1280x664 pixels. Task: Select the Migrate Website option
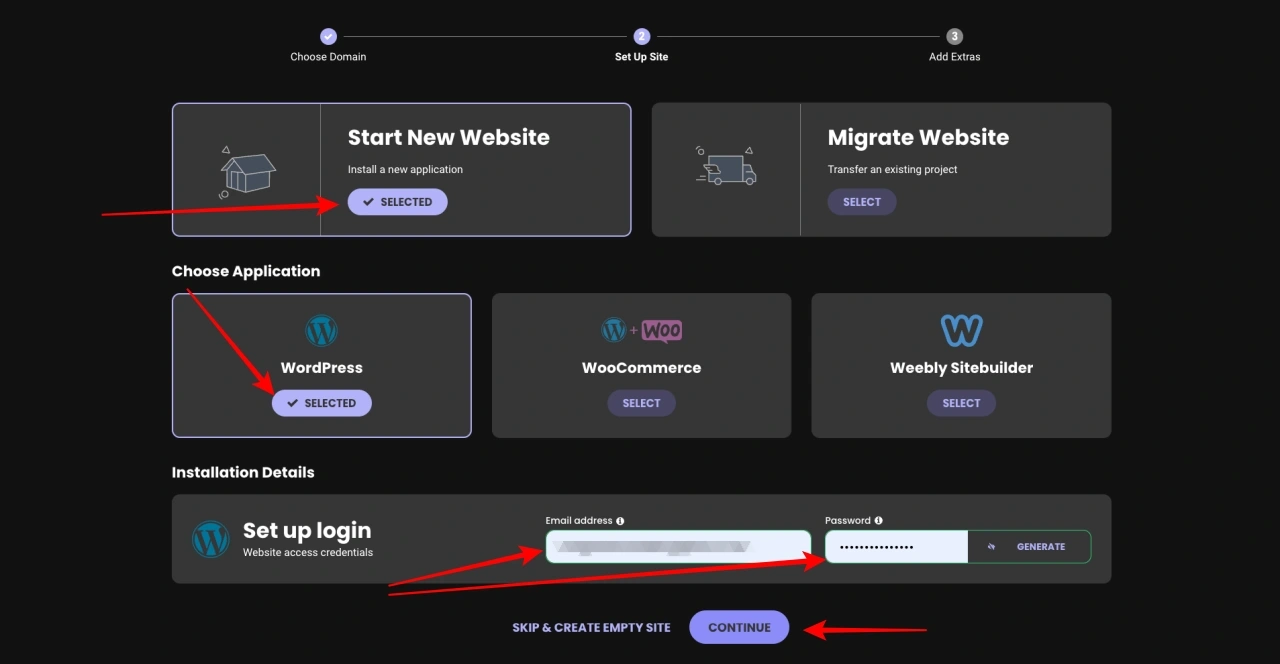pyautogui.click(x=861, y=201)
